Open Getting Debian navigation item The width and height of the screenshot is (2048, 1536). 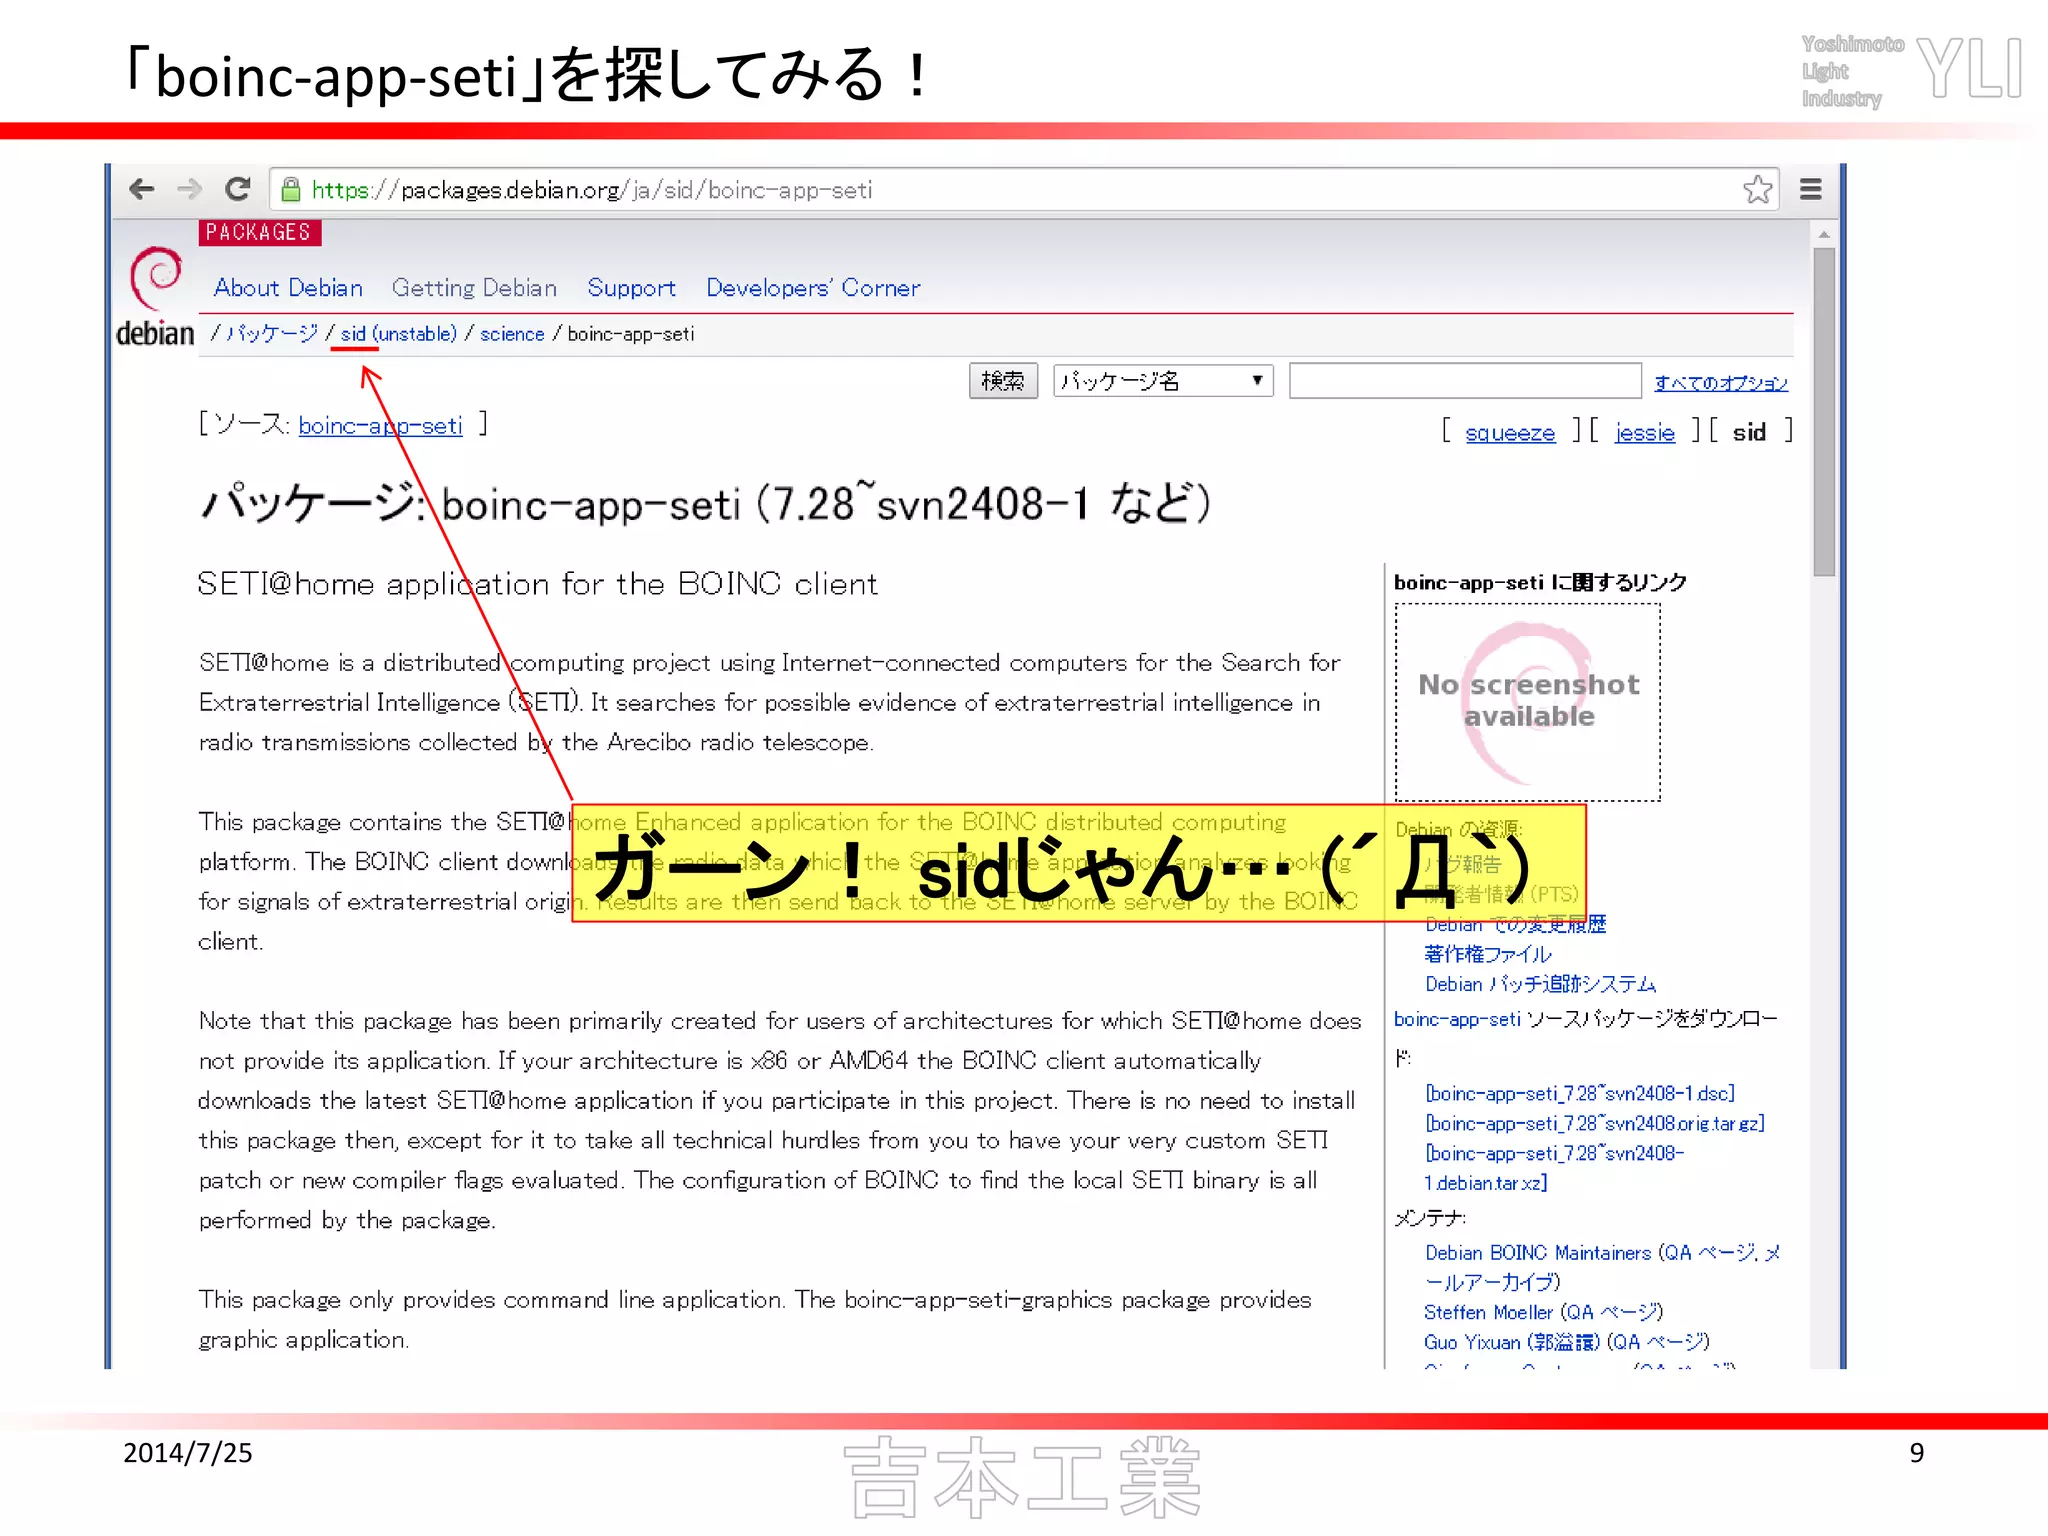[x=474, y=288]
